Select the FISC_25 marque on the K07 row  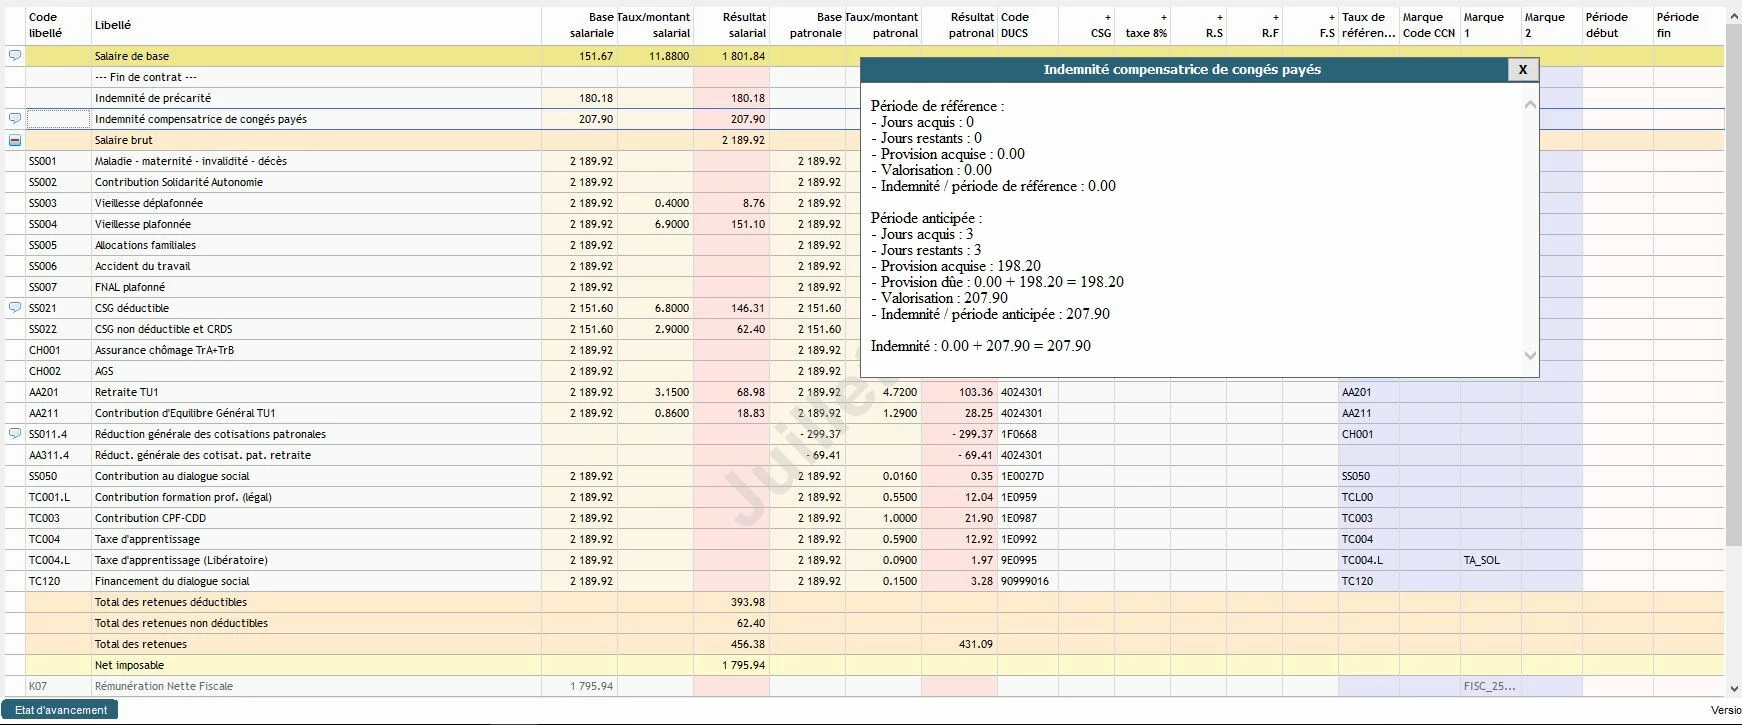(x=1490, y=686)
